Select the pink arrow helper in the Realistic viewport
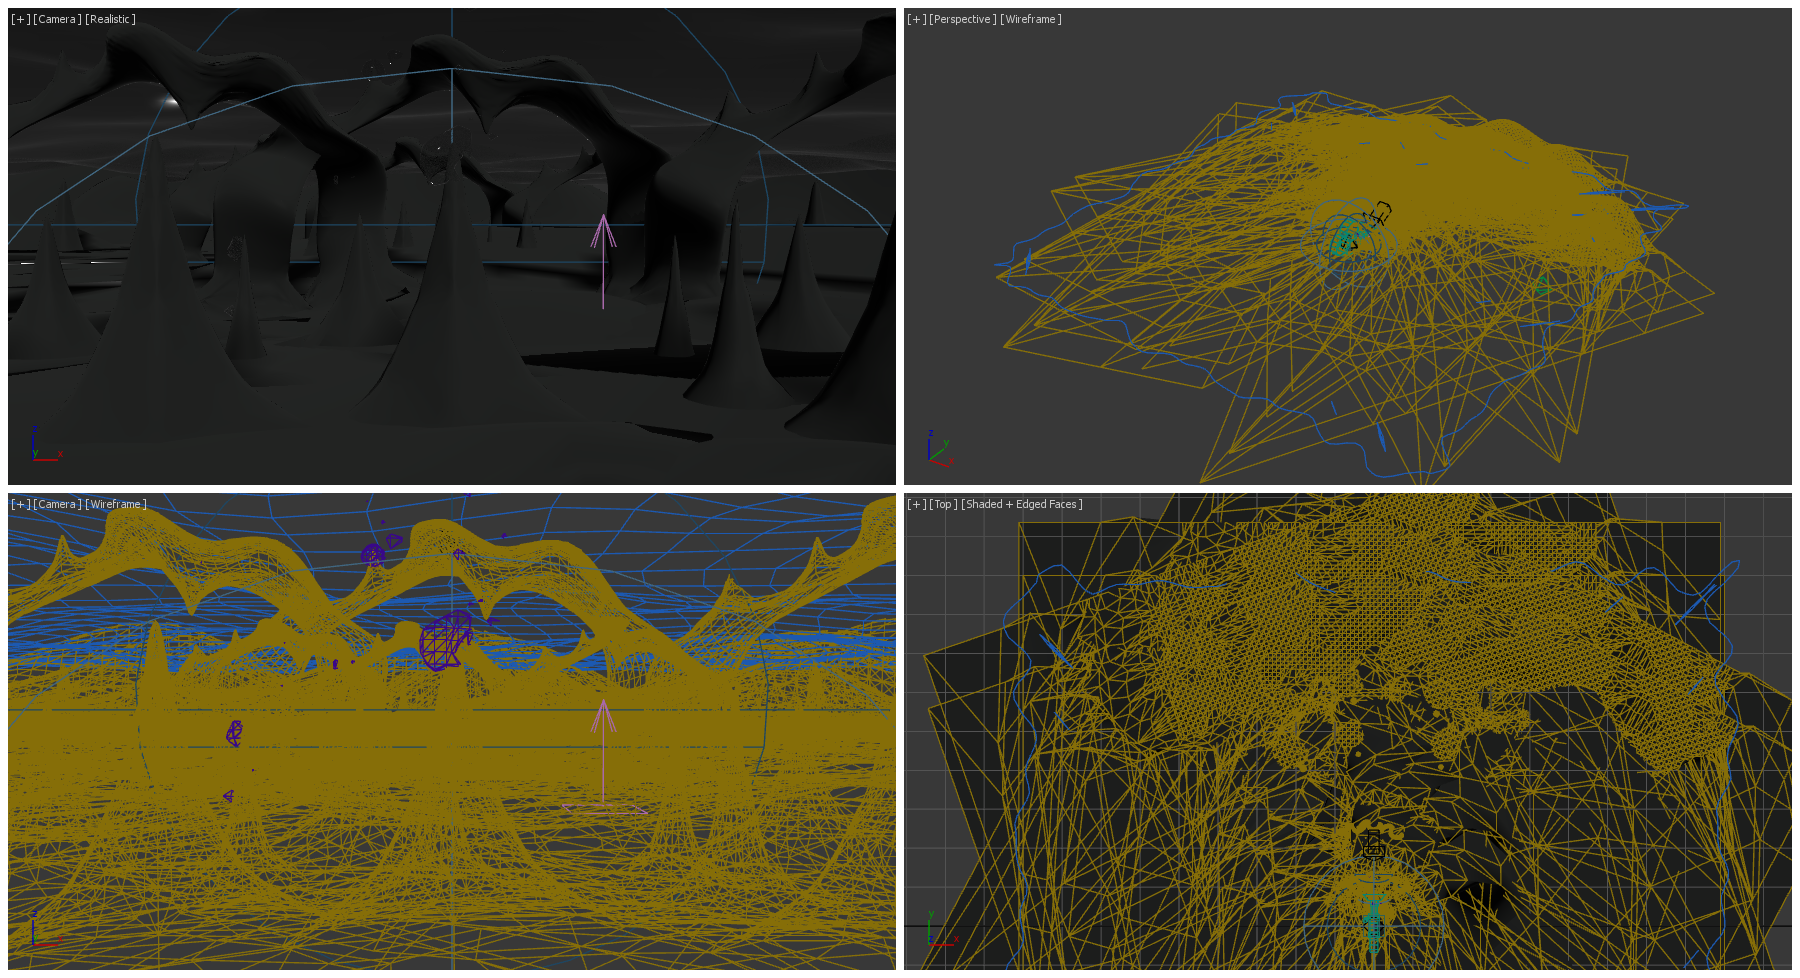The image size is (1800, 978). 603,233
